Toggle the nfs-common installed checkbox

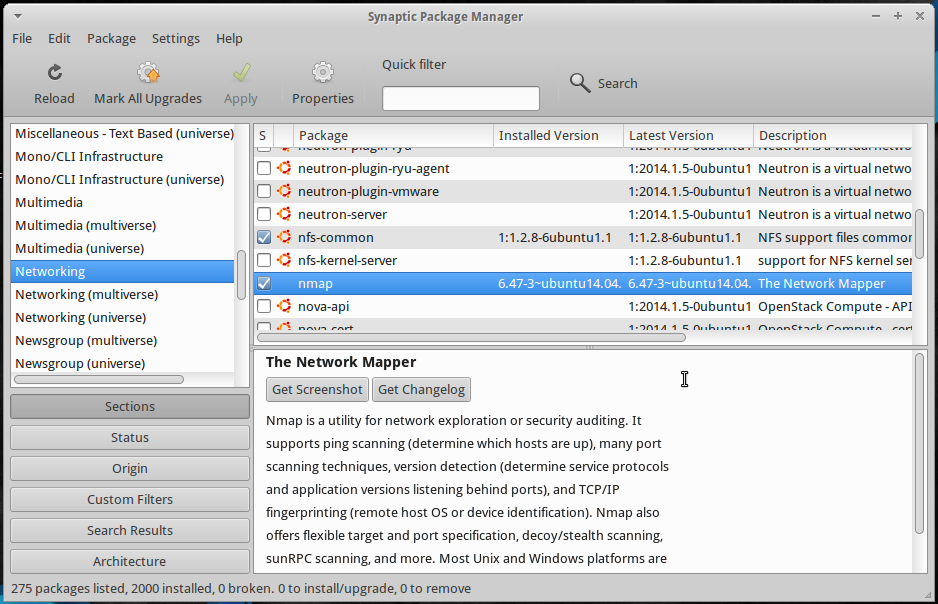click(264, 237)
